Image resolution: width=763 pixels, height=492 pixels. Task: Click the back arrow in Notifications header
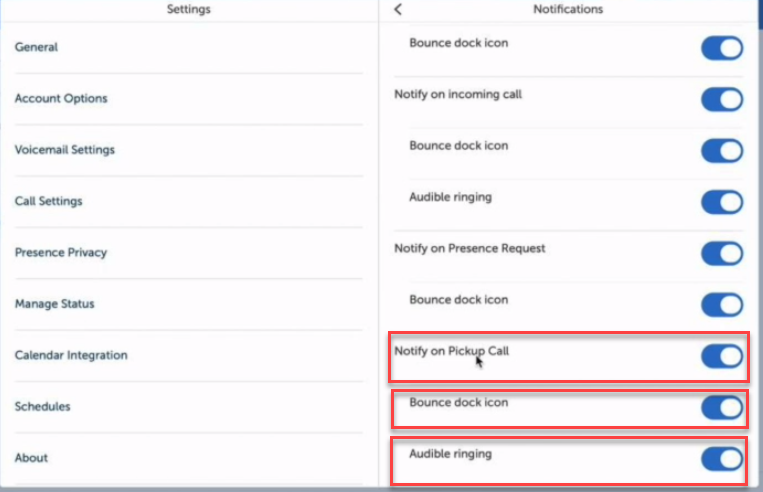pos(398,10)
